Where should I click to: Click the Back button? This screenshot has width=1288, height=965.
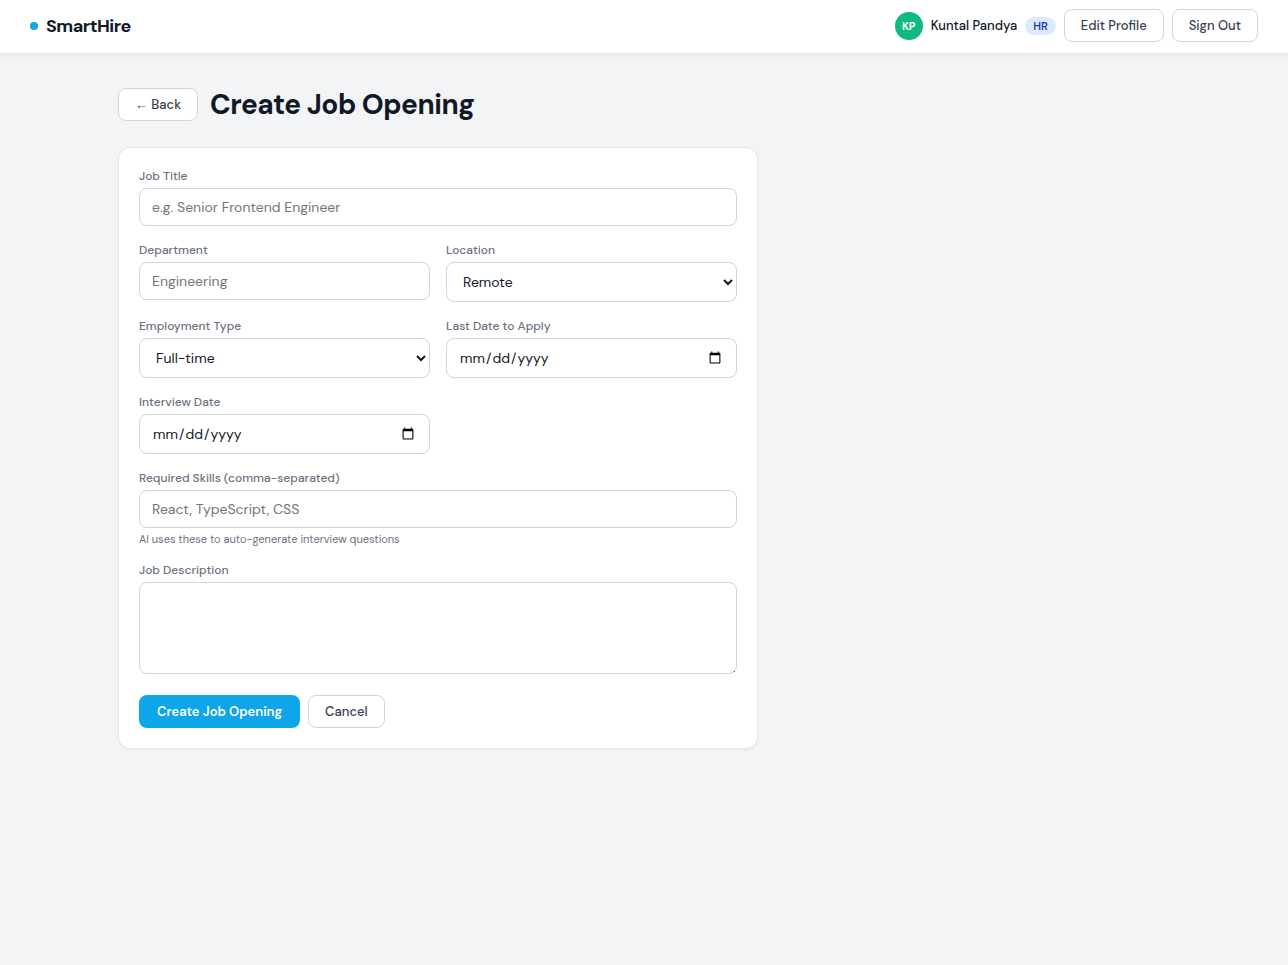(x=158, y=104)
